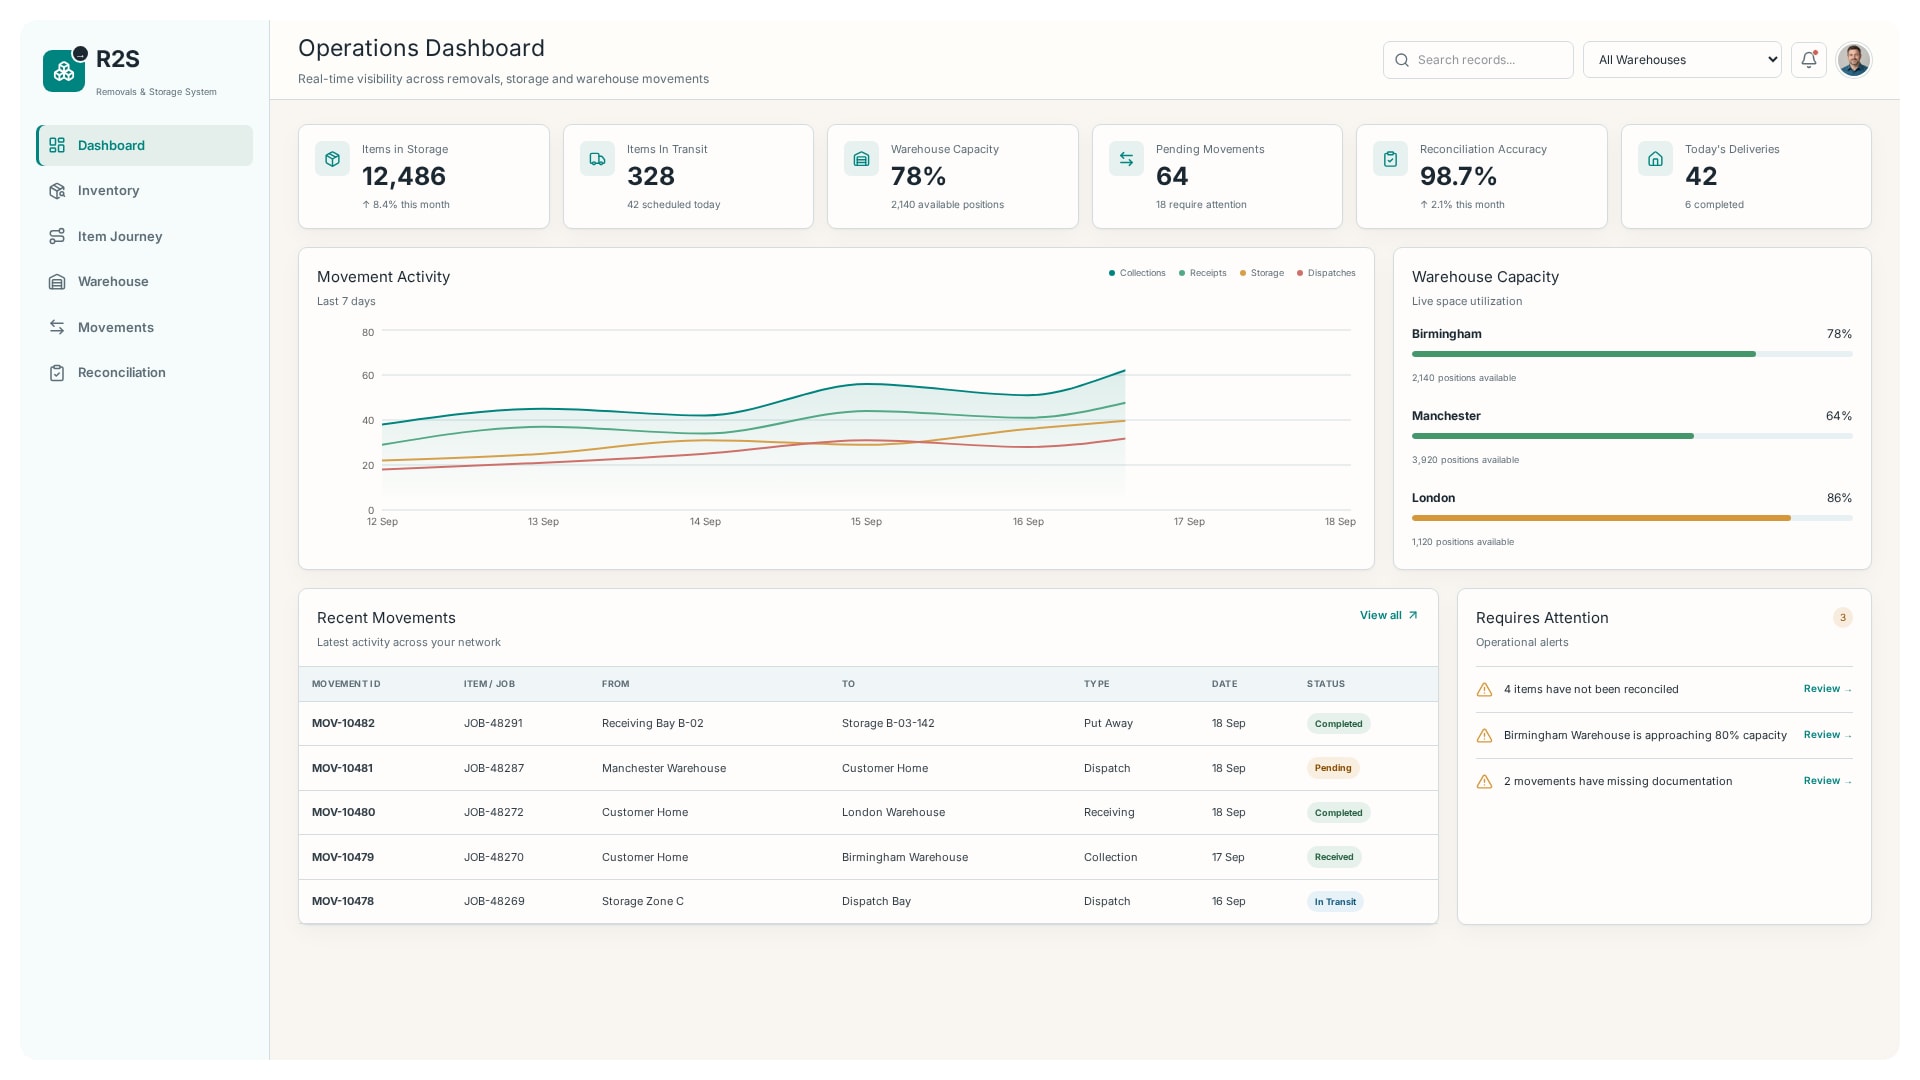Viewport: 1920px width, 1080px height.
Task: Open Item Journey in the sidebar
Action: tap(145, 237)
